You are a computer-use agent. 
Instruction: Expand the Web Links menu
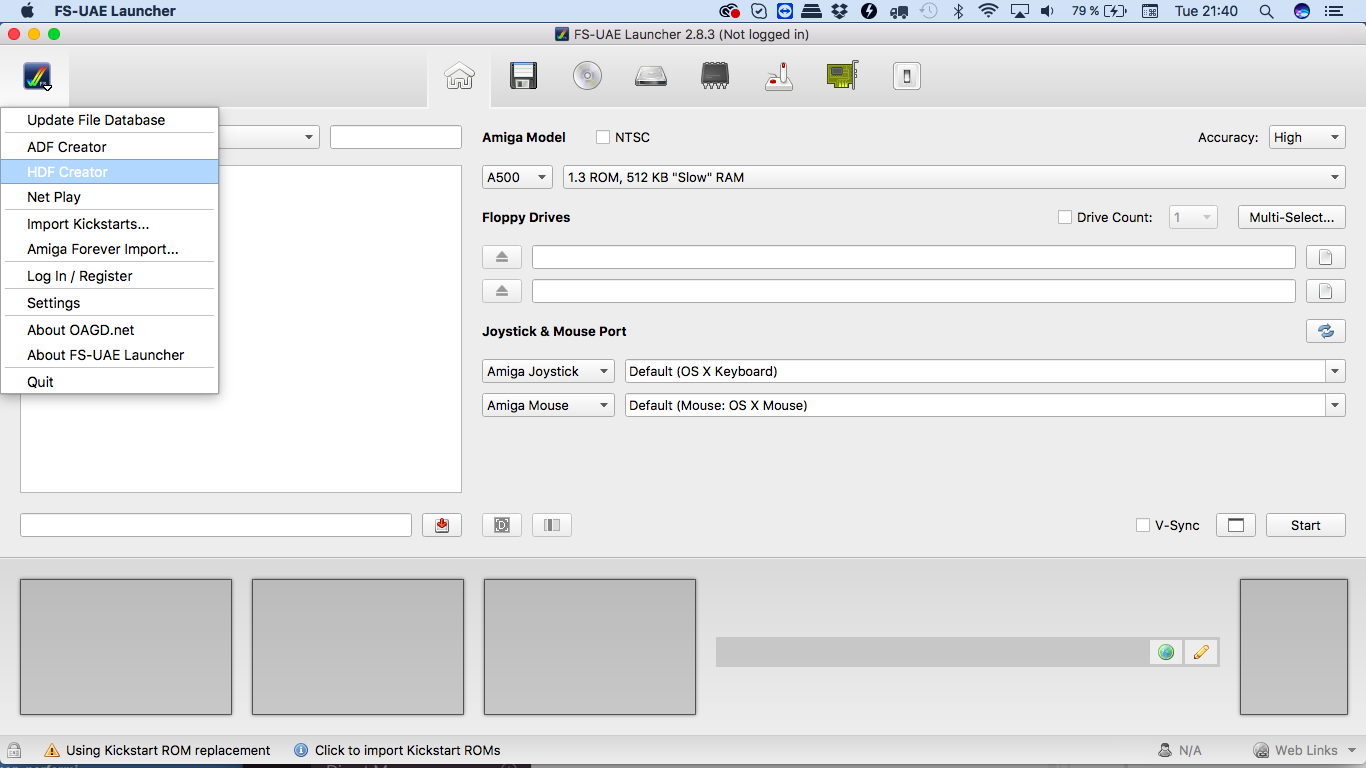tap(1306, 750)
